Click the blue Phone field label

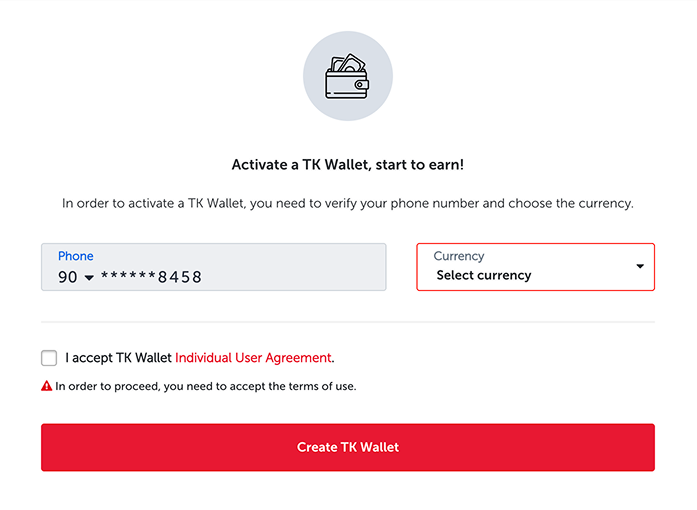[75, 256]
